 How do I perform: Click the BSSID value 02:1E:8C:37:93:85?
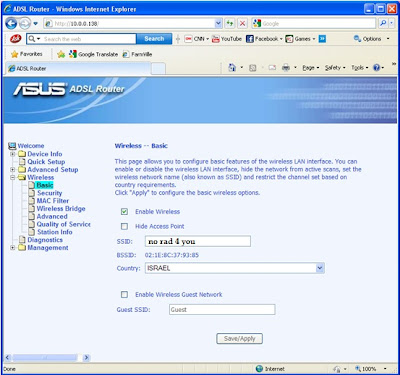[x=172, y=255]
